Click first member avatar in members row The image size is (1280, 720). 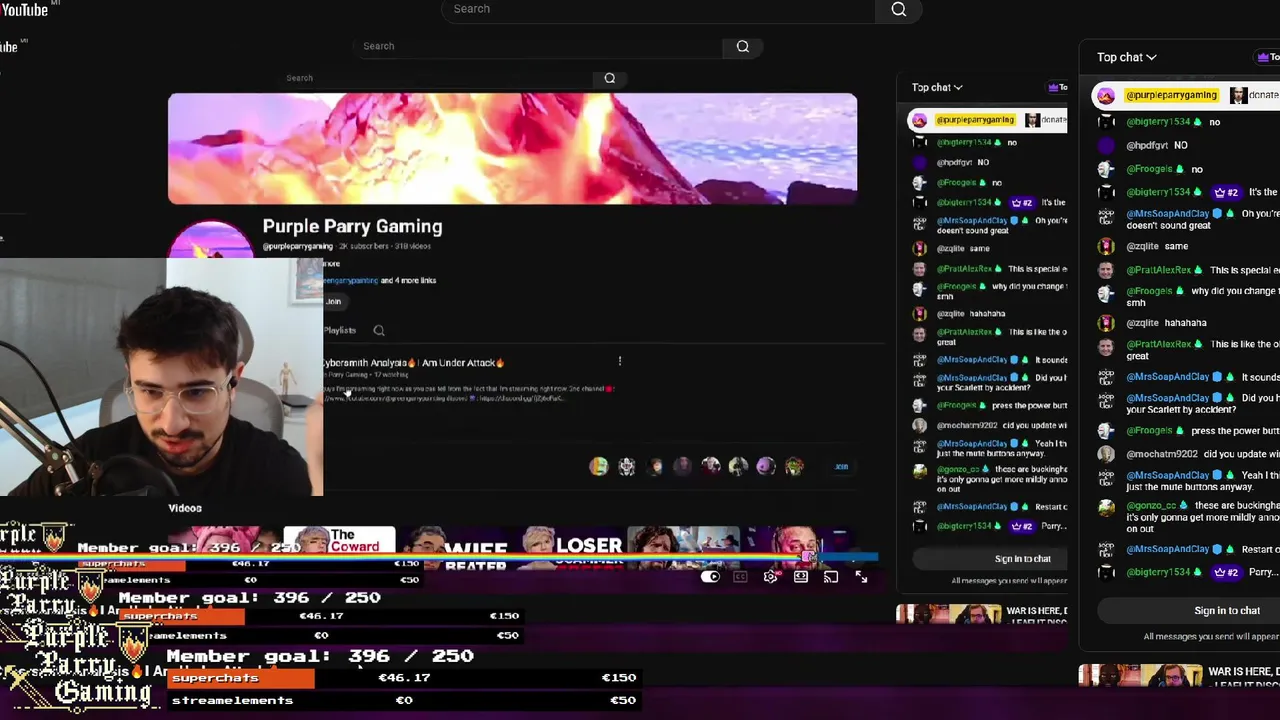[x=598, y=466]
